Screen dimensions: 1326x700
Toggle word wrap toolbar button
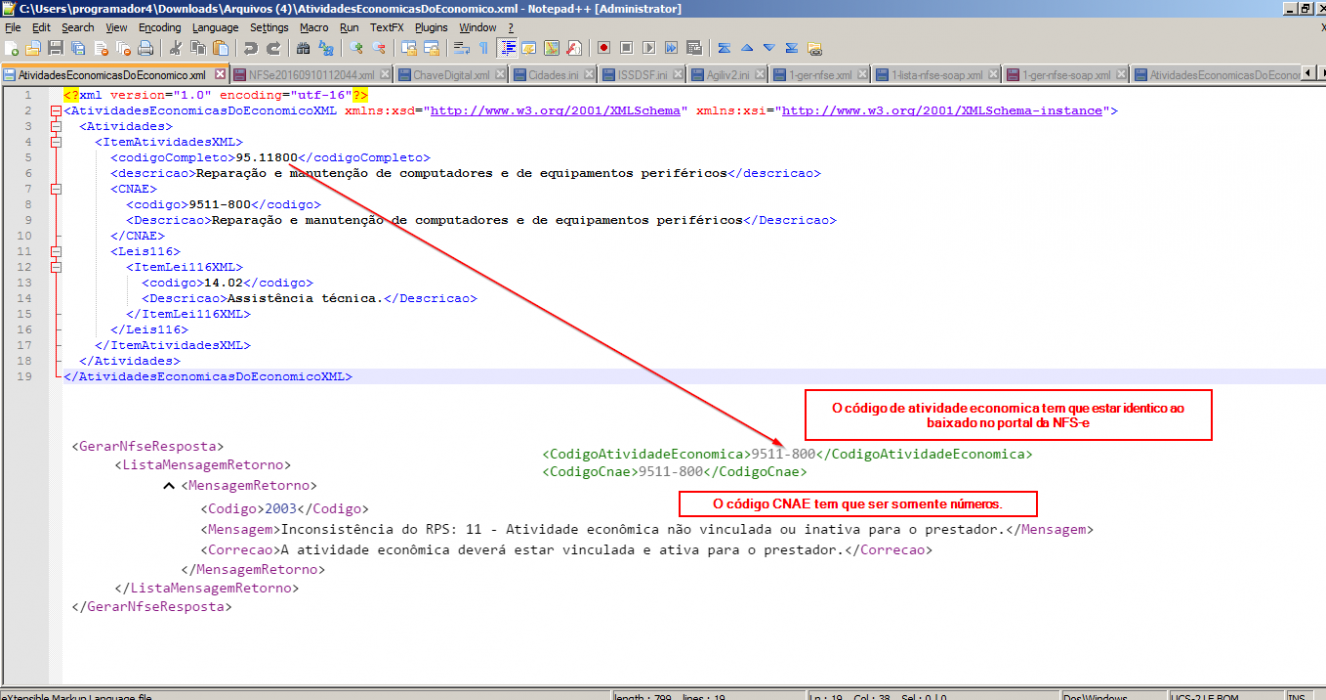pos(462,48)
